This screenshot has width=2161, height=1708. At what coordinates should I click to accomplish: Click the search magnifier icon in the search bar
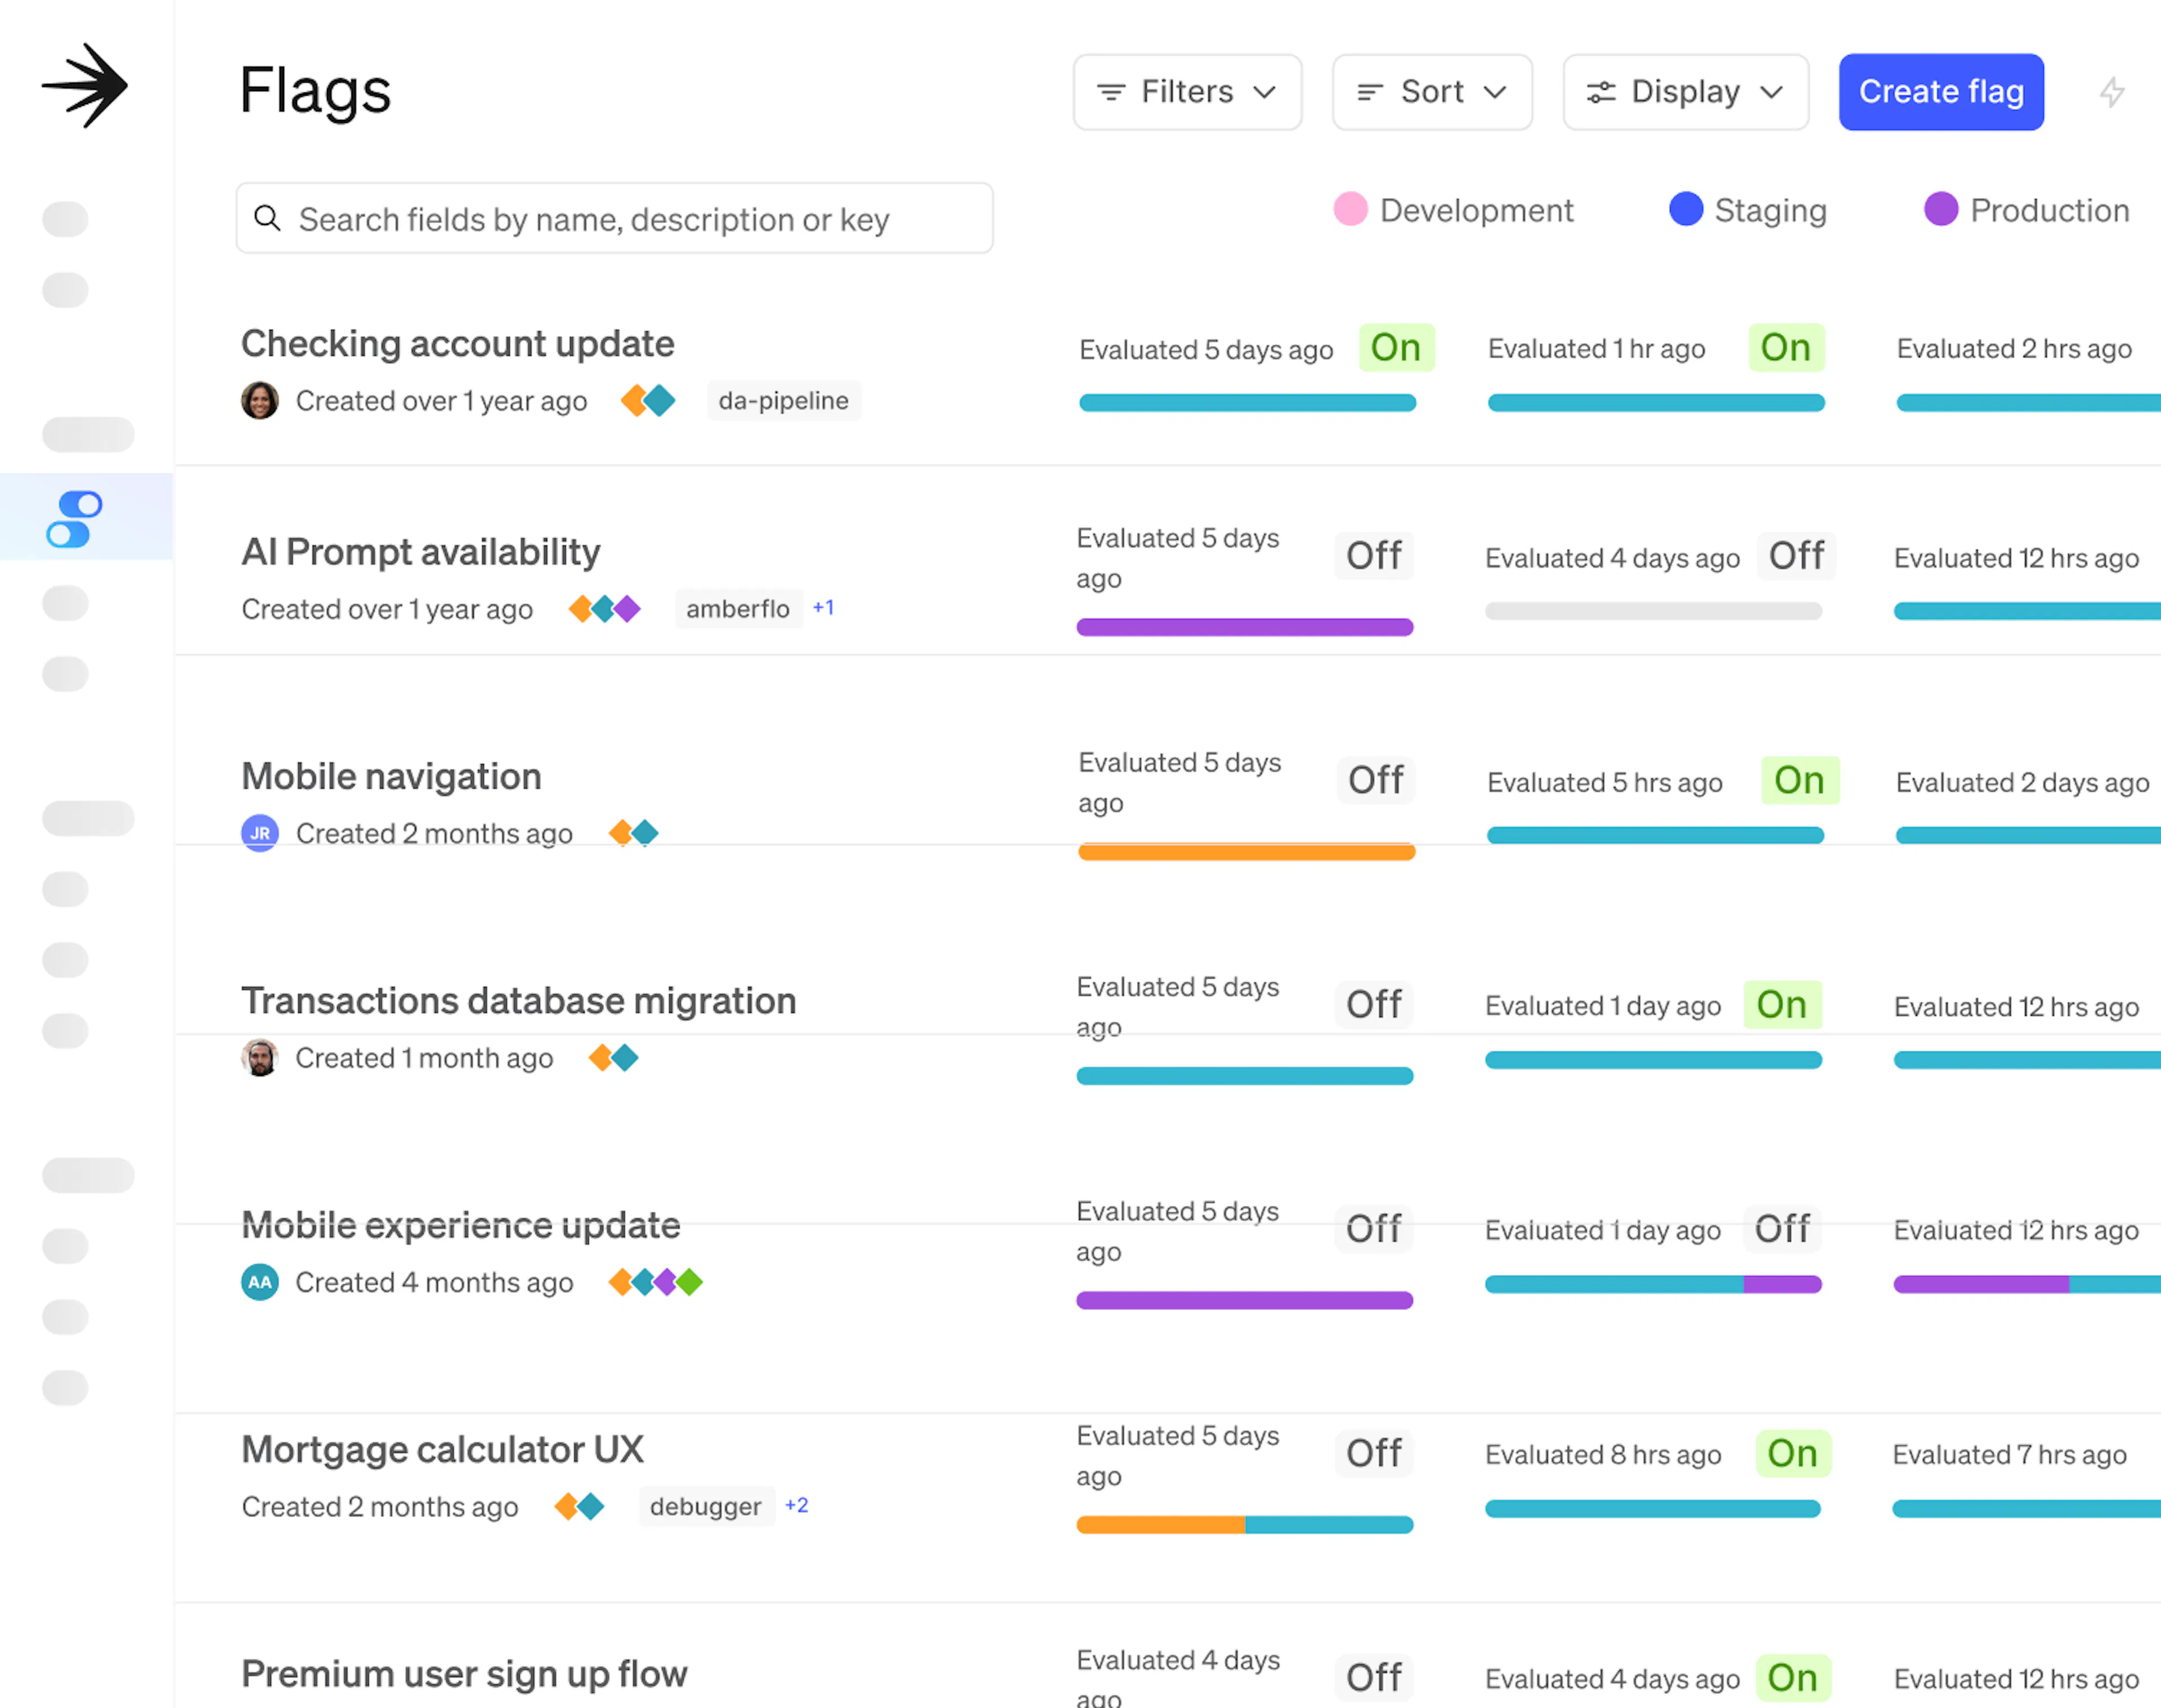pos(268,218)
